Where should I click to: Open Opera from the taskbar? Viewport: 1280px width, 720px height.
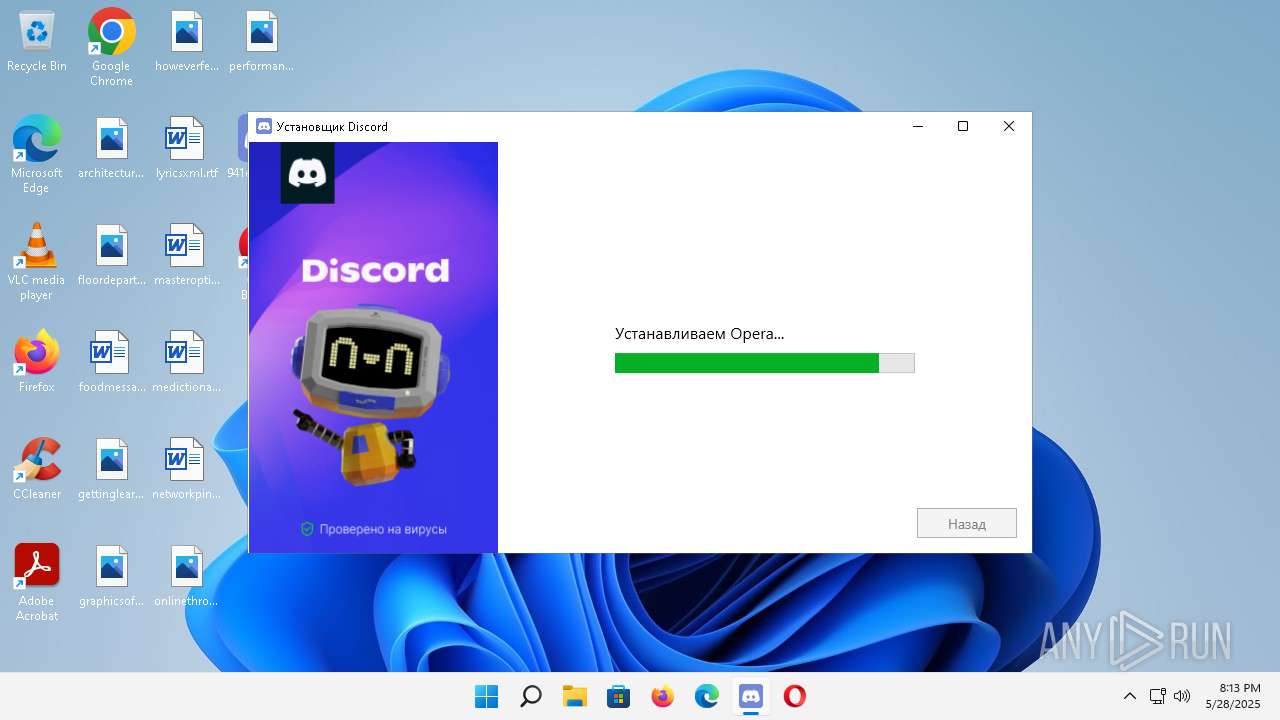(795, 696)
